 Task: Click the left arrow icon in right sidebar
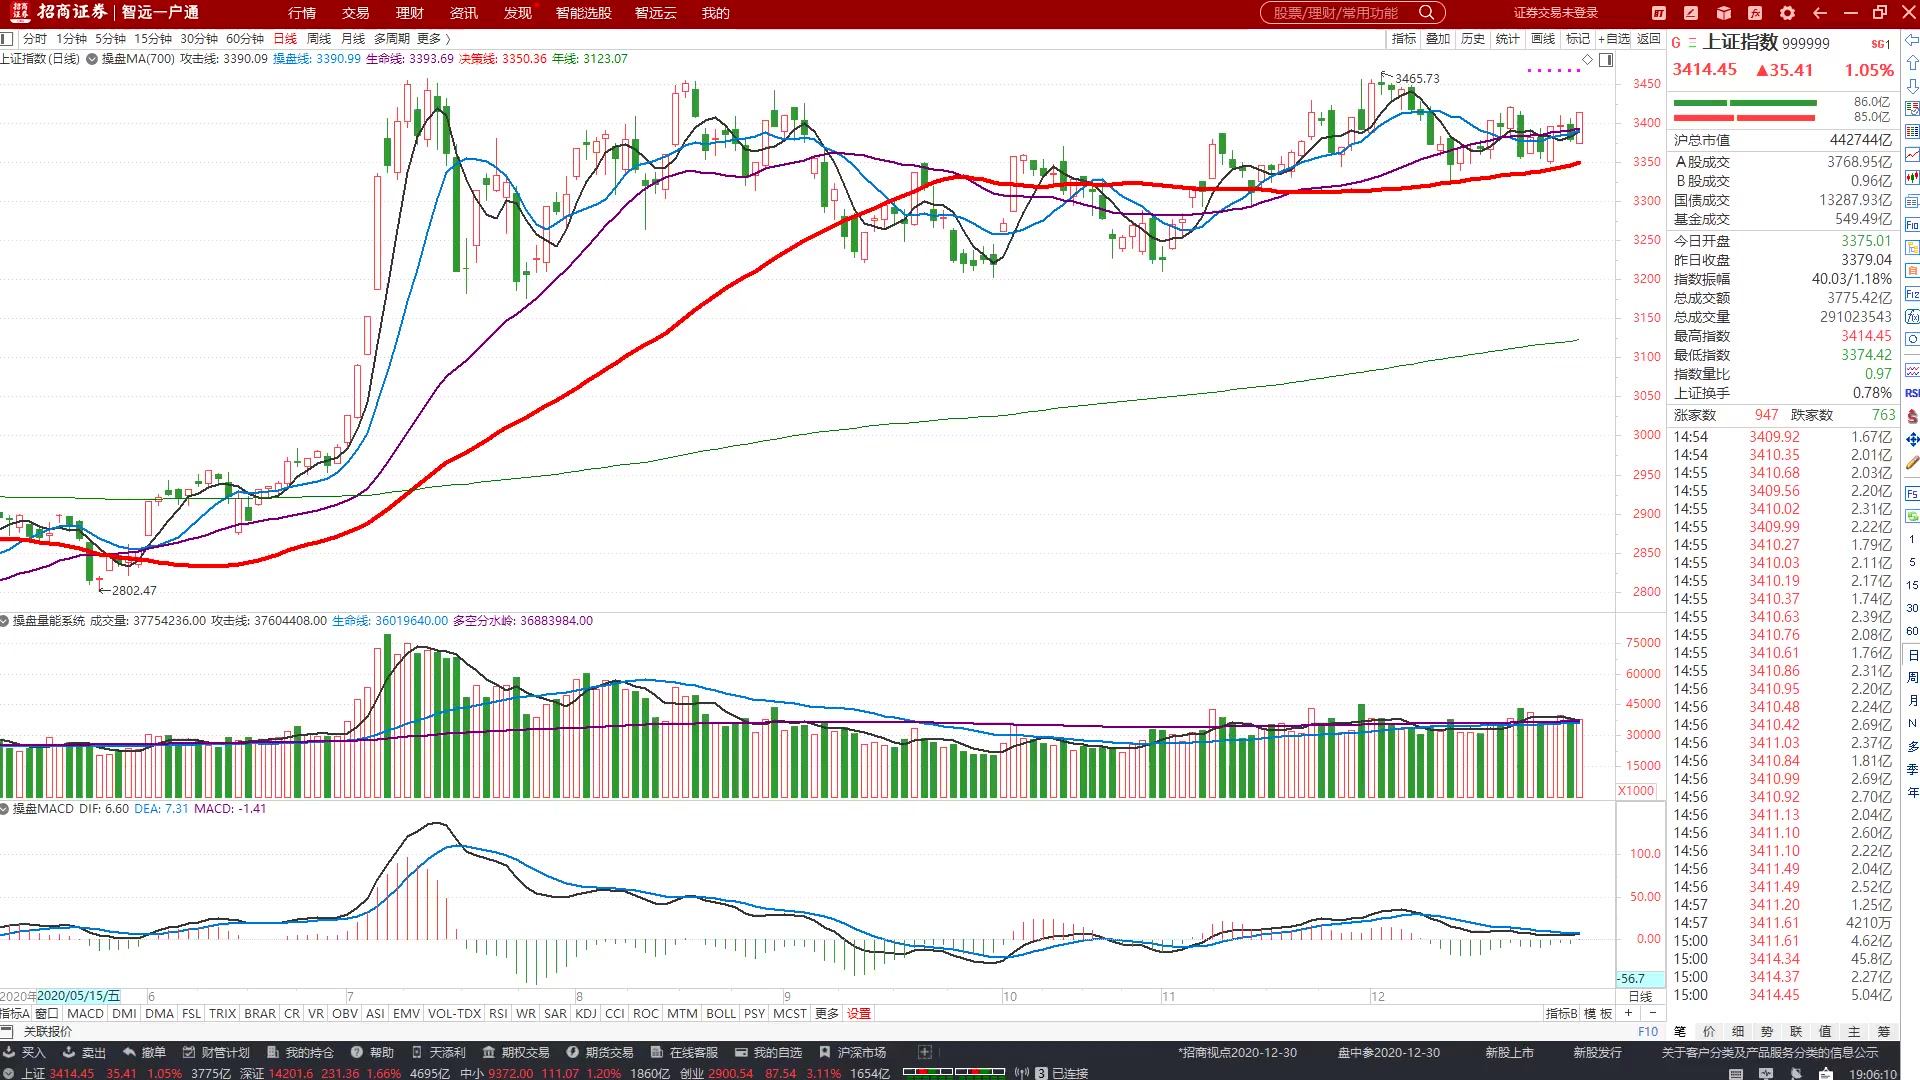click(x=1912, y=41)
